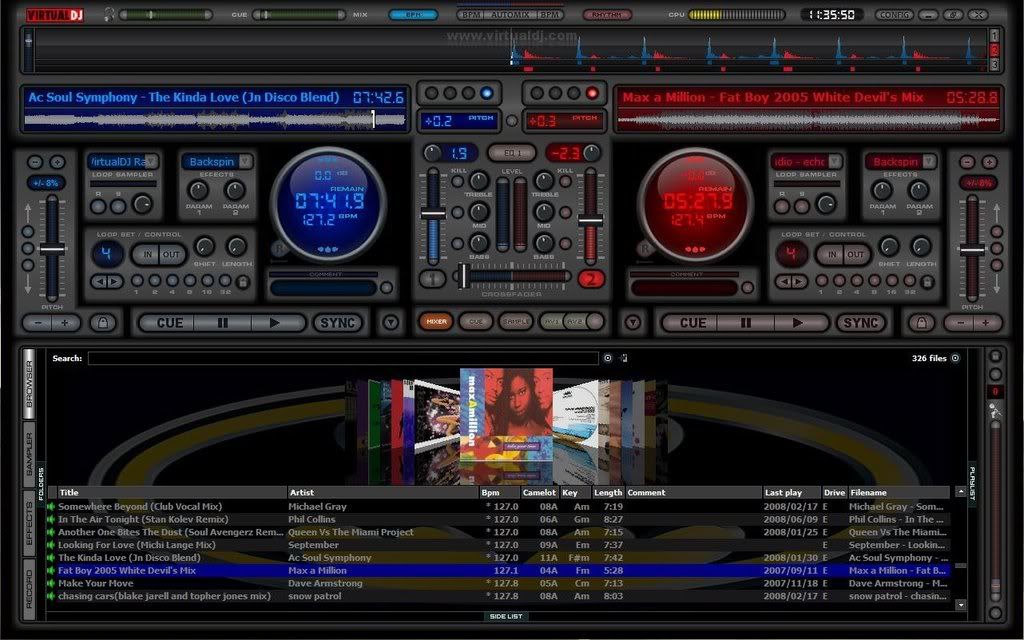Toggle the right deck treble kill button
This screenshot has width=1024, height=640.
point(566,182)
